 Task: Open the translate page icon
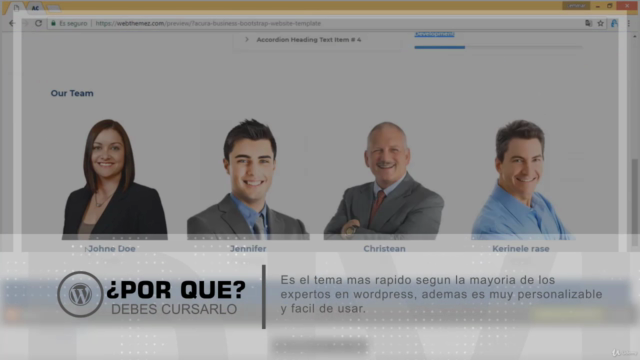click(588, 23)
